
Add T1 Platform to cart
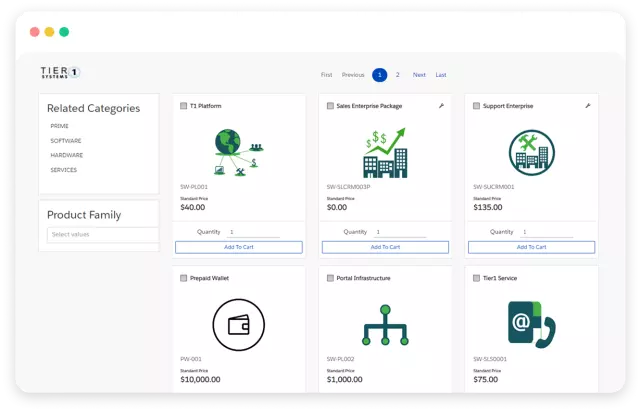pos(239,246)
